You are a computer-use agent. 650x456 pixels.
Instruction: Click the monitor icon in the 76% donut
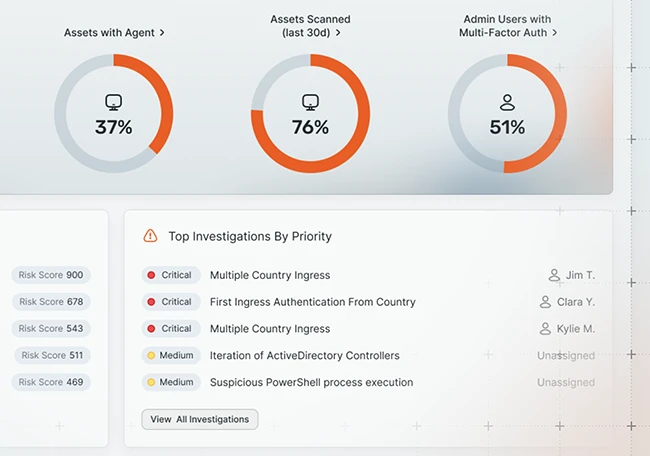click(310, 102)
